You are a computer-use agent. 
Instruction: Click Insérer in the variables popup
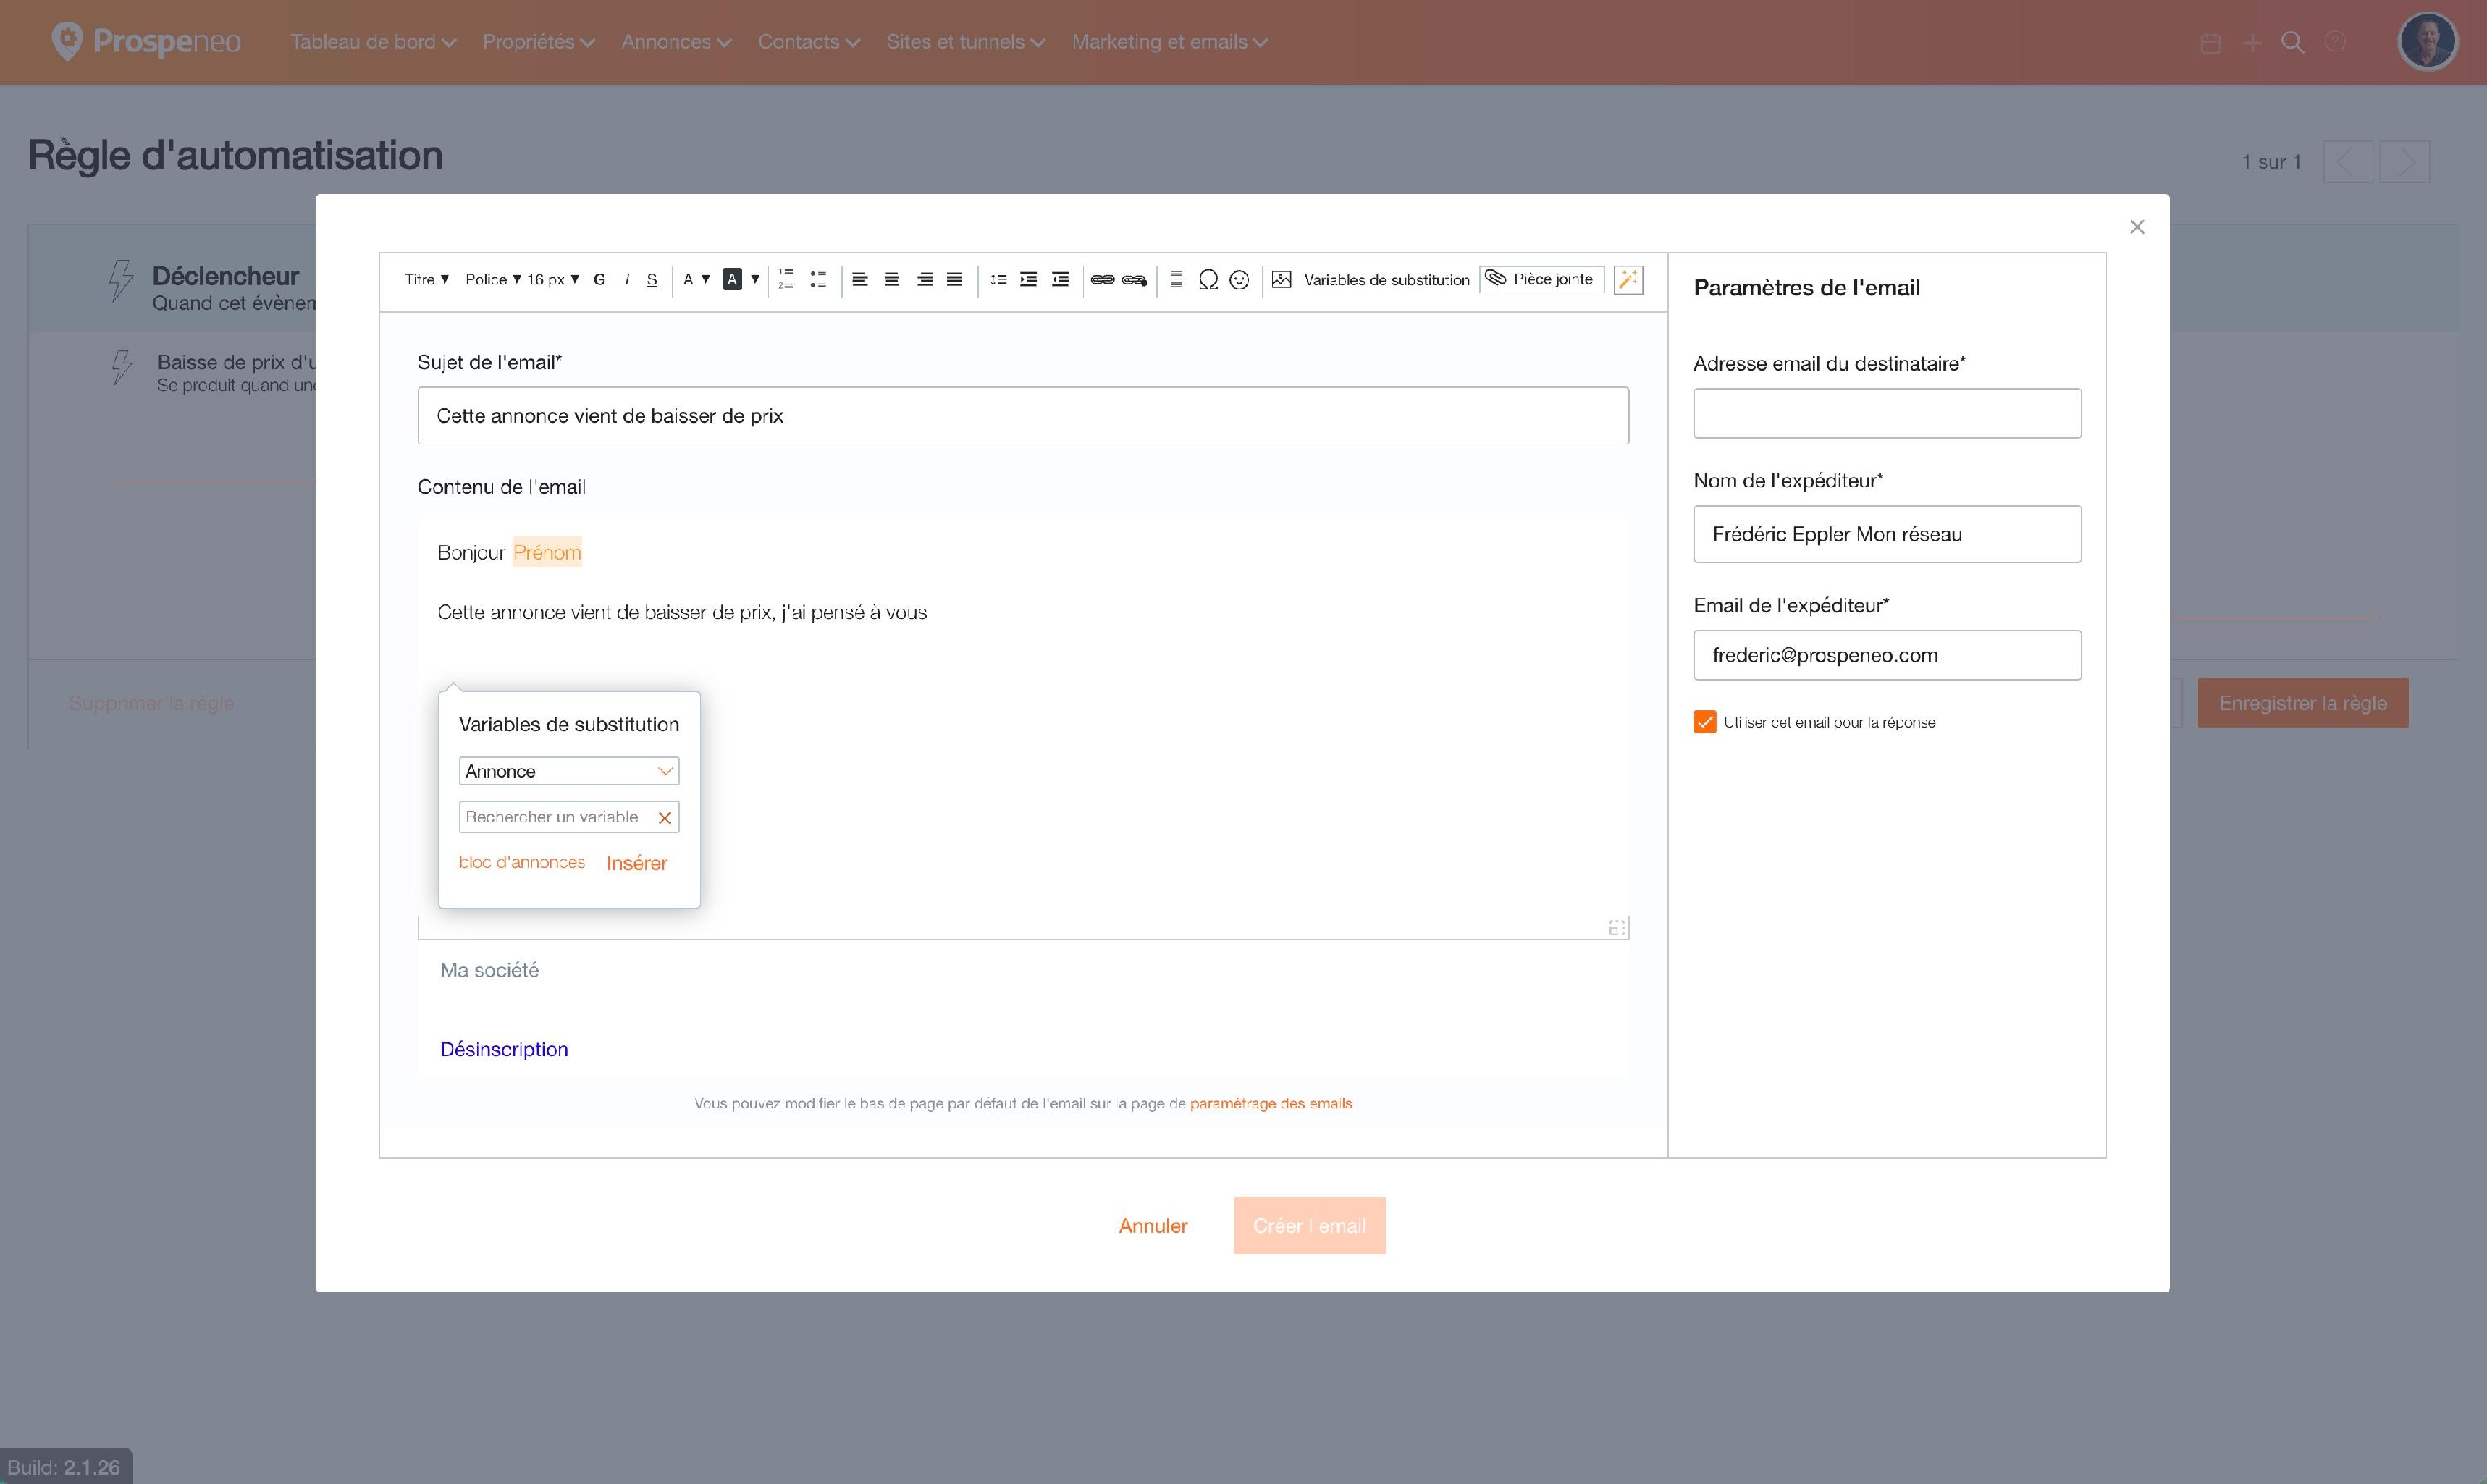click(637, 863)
